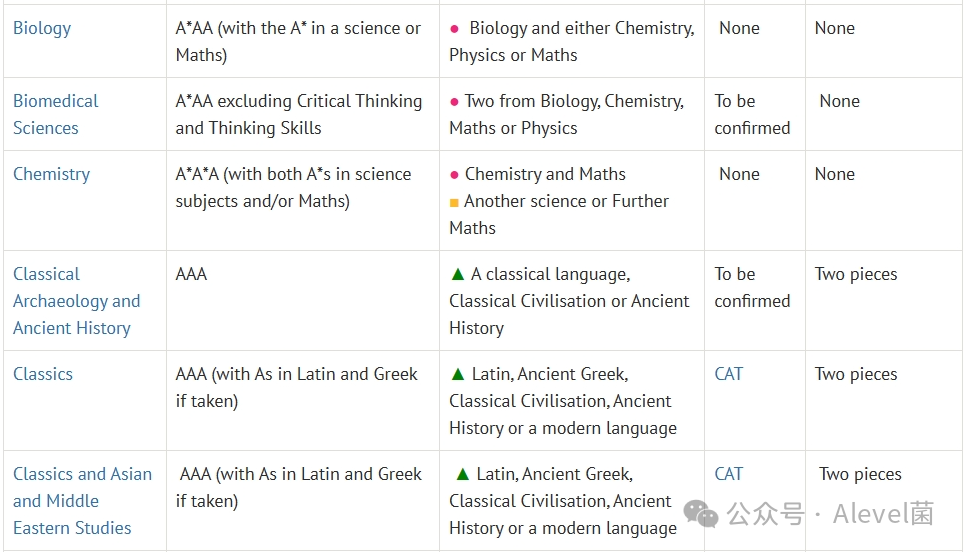Click the A*A*A Chemistry grade requirement cell

tap(303, 201)
